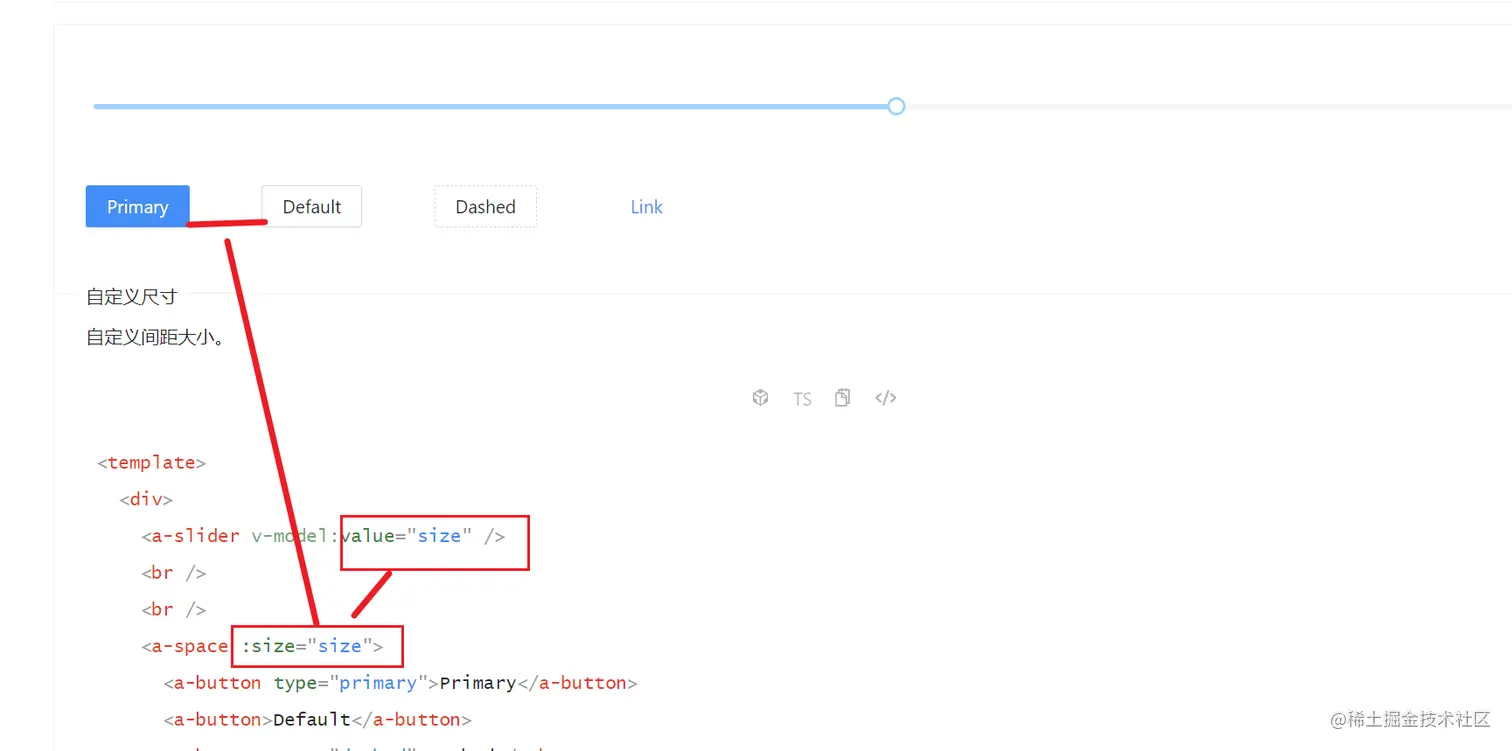Copy code with clipboard icon

843,398
